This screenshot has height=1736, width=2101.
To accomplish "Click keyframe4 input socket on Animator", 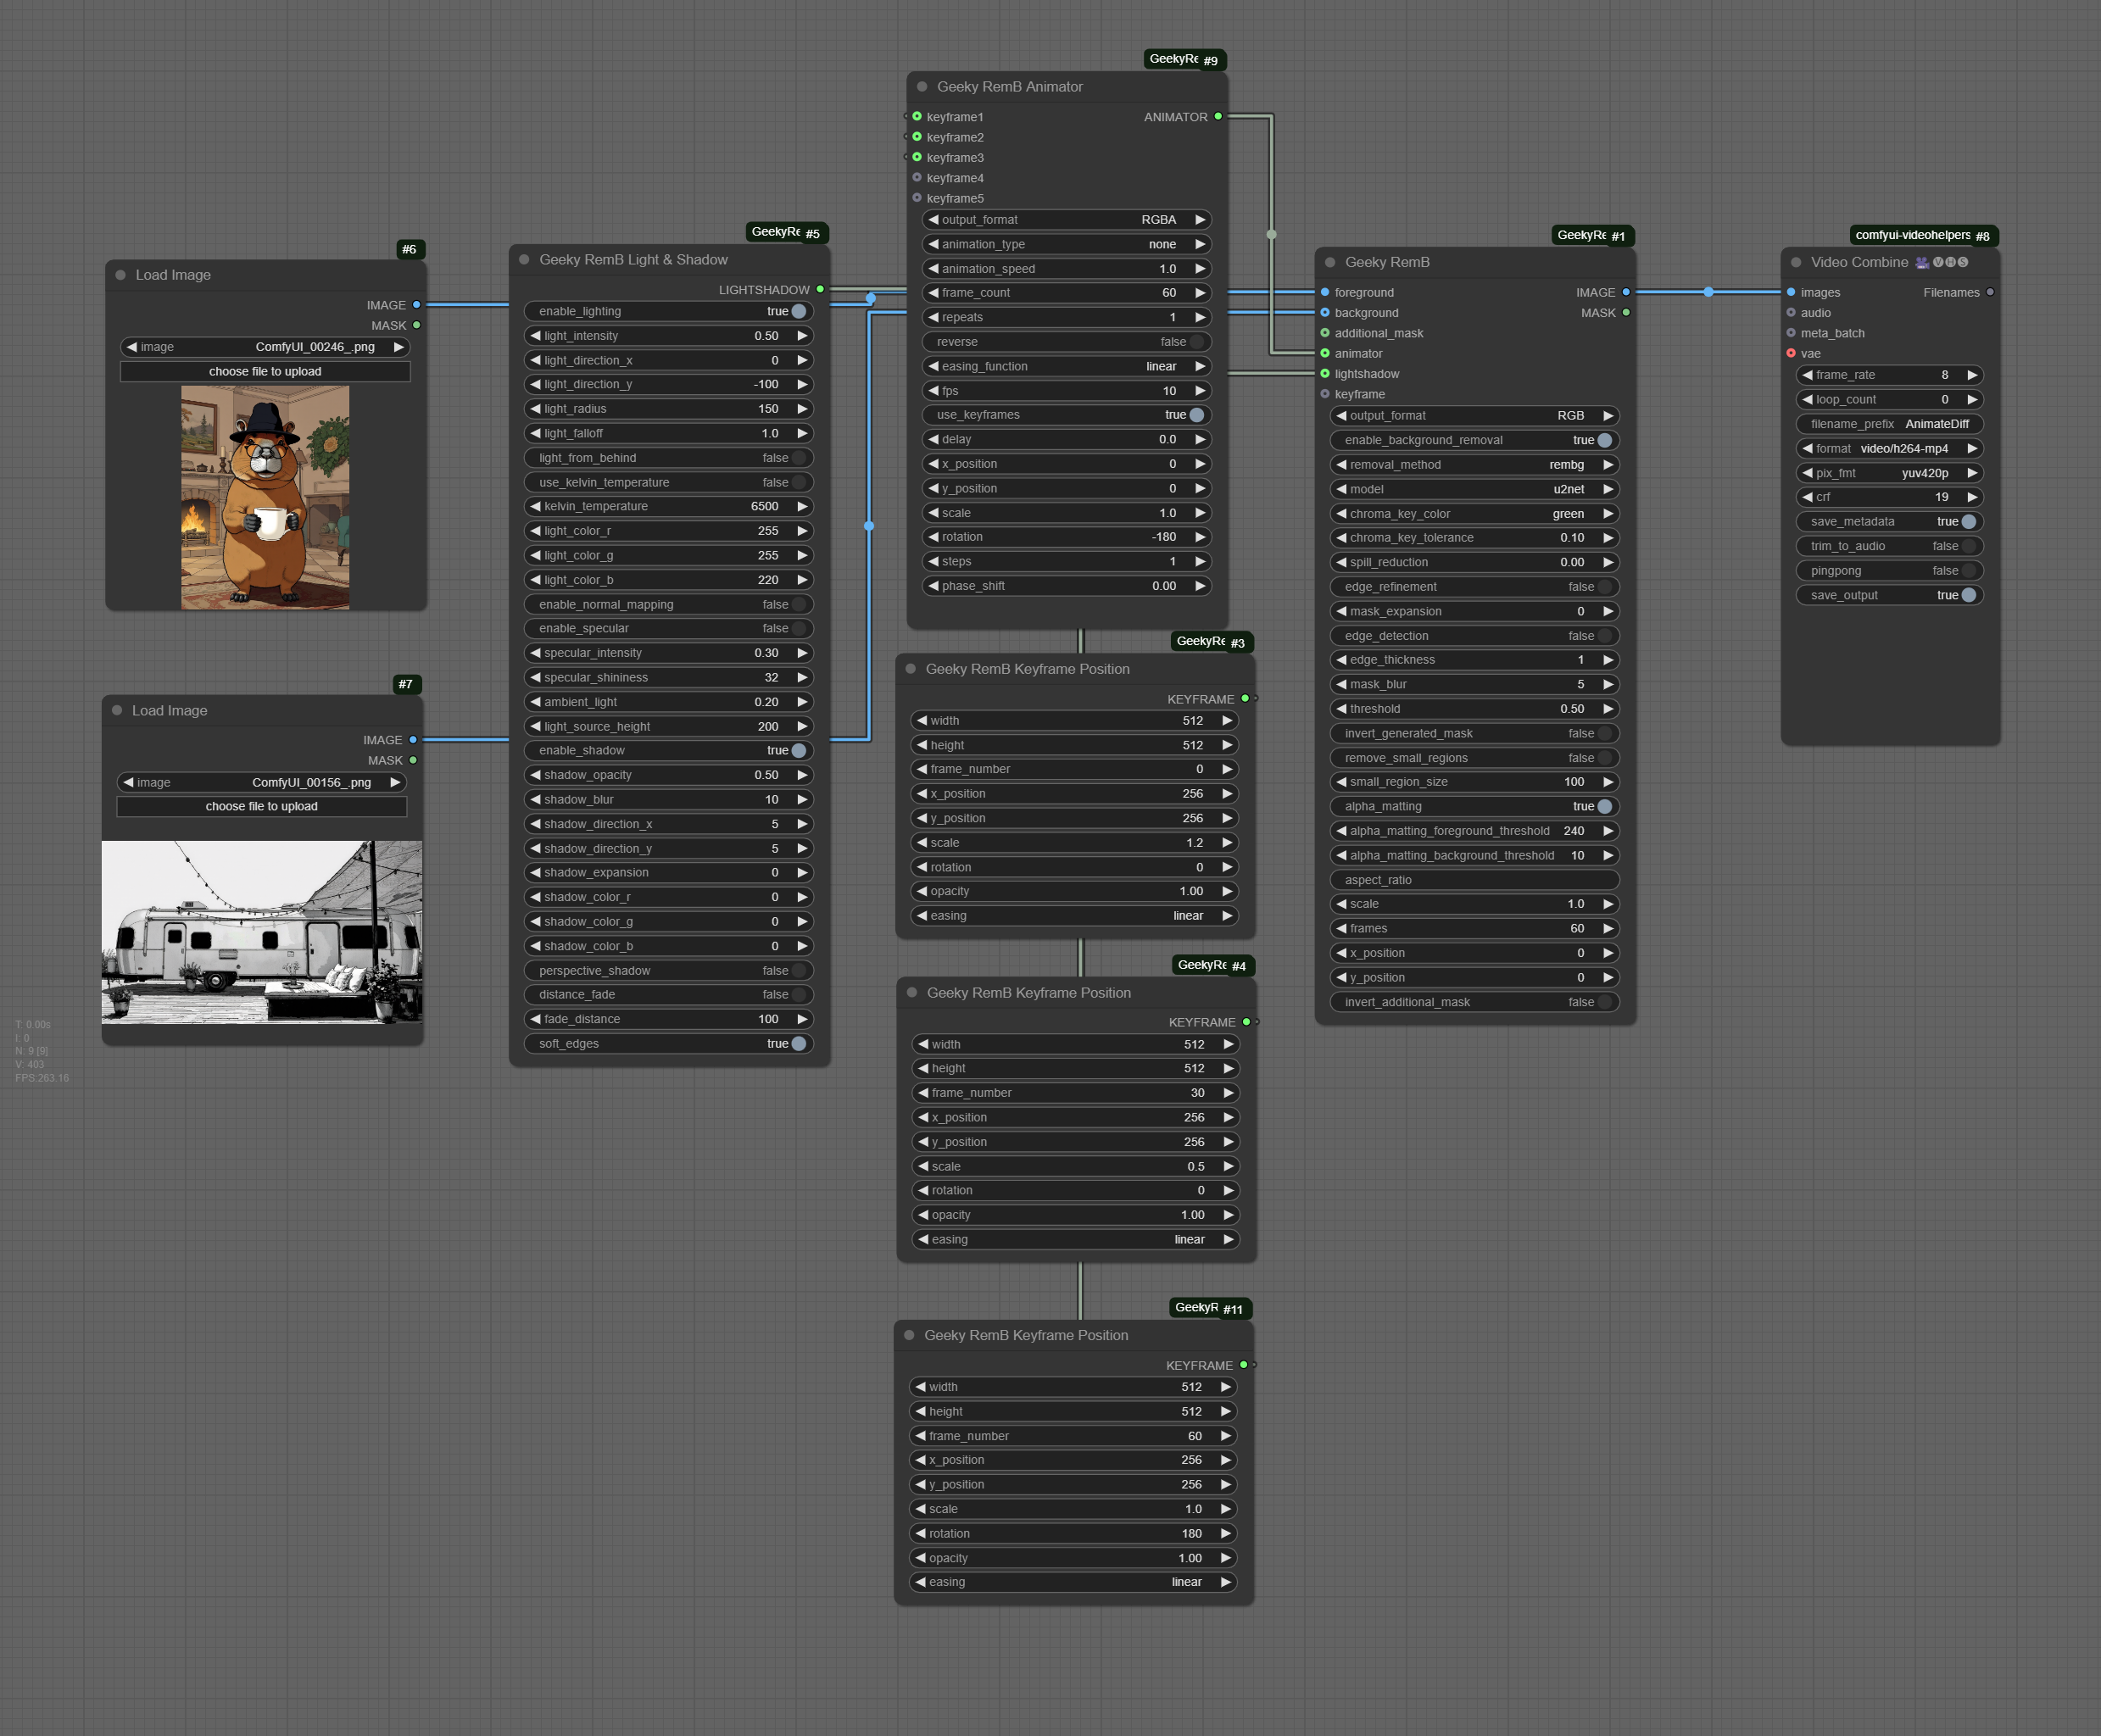I will pos(917,178).
